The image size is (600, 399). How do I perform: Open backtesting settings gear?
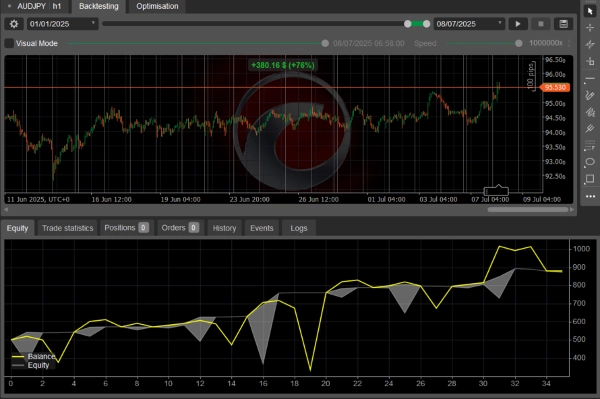coord(14,24)
